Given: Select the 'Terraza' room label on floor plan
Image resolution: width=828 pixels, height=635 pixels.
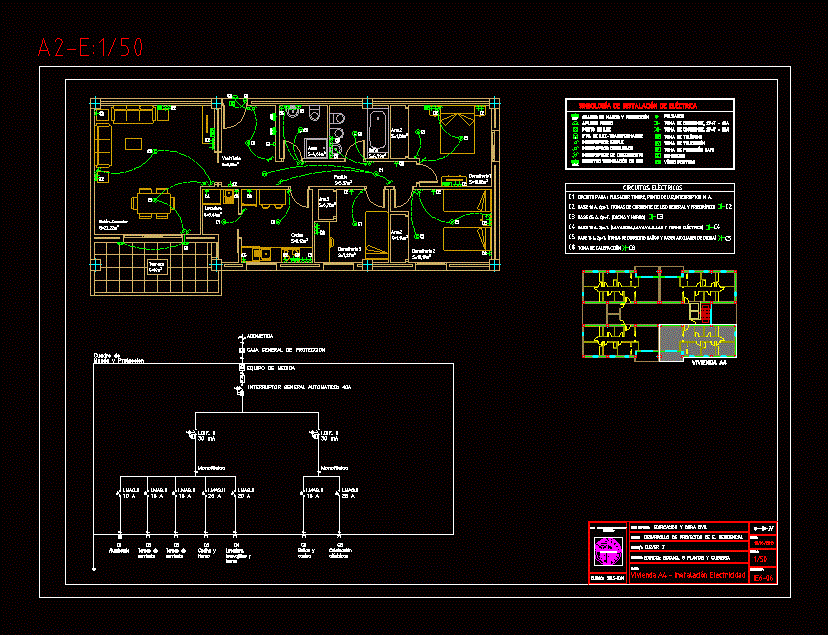Looking at the screenshot, I should click(156, 267).
